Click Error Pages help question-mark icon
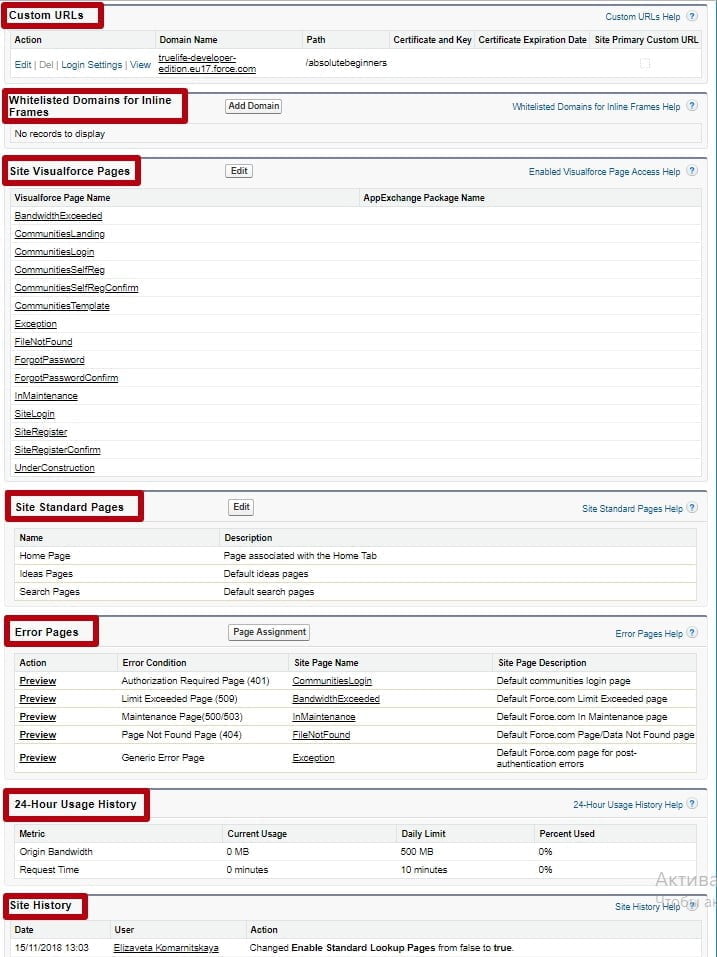The height and width of the screenshot is (957, 717). [691, 633]
